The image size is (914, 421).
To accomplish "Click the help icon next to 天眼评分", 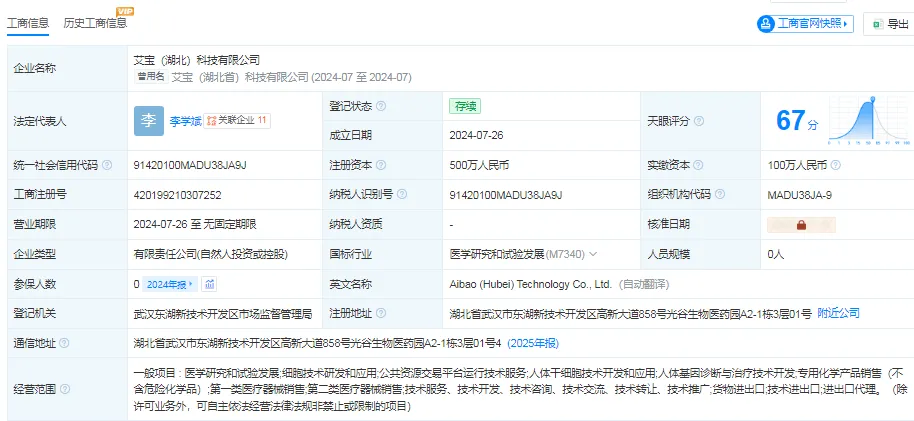I will point(699,121).
